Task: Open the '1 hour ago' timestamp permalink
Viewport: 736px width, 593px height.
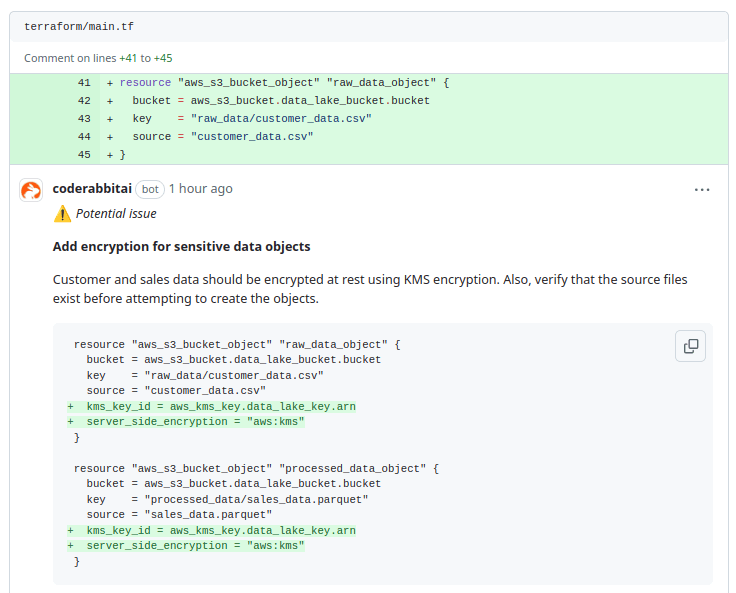Action: click(x=200, y=188)
